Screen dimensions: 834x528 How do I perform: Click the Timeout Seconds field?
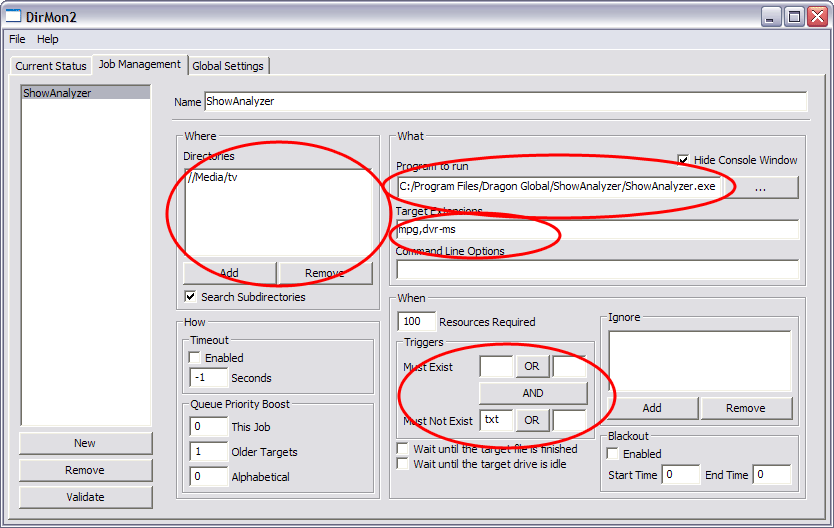point(208,378)
